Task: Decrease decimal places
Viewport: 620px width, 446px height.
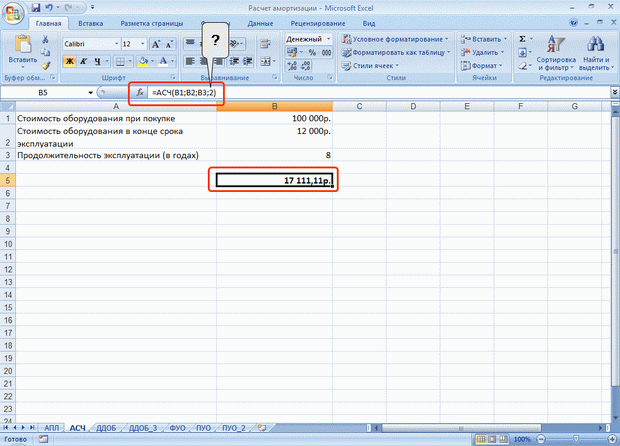Action: point(306,66)
